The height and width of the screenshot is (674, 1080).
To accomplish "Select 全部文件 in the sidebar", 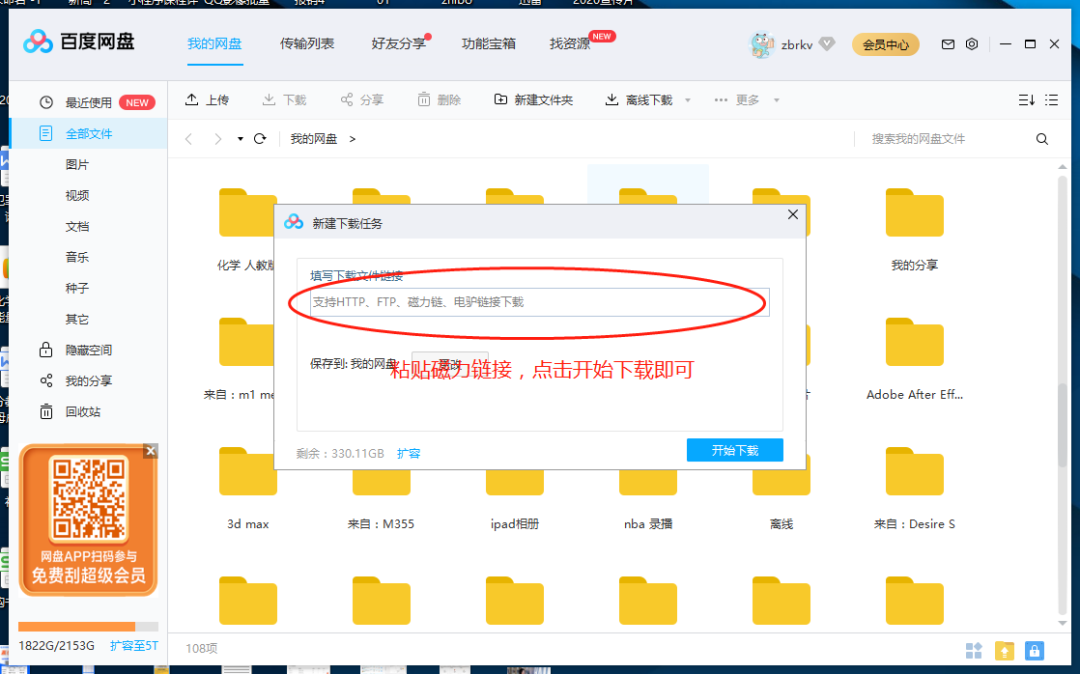I will coord(88,134).
